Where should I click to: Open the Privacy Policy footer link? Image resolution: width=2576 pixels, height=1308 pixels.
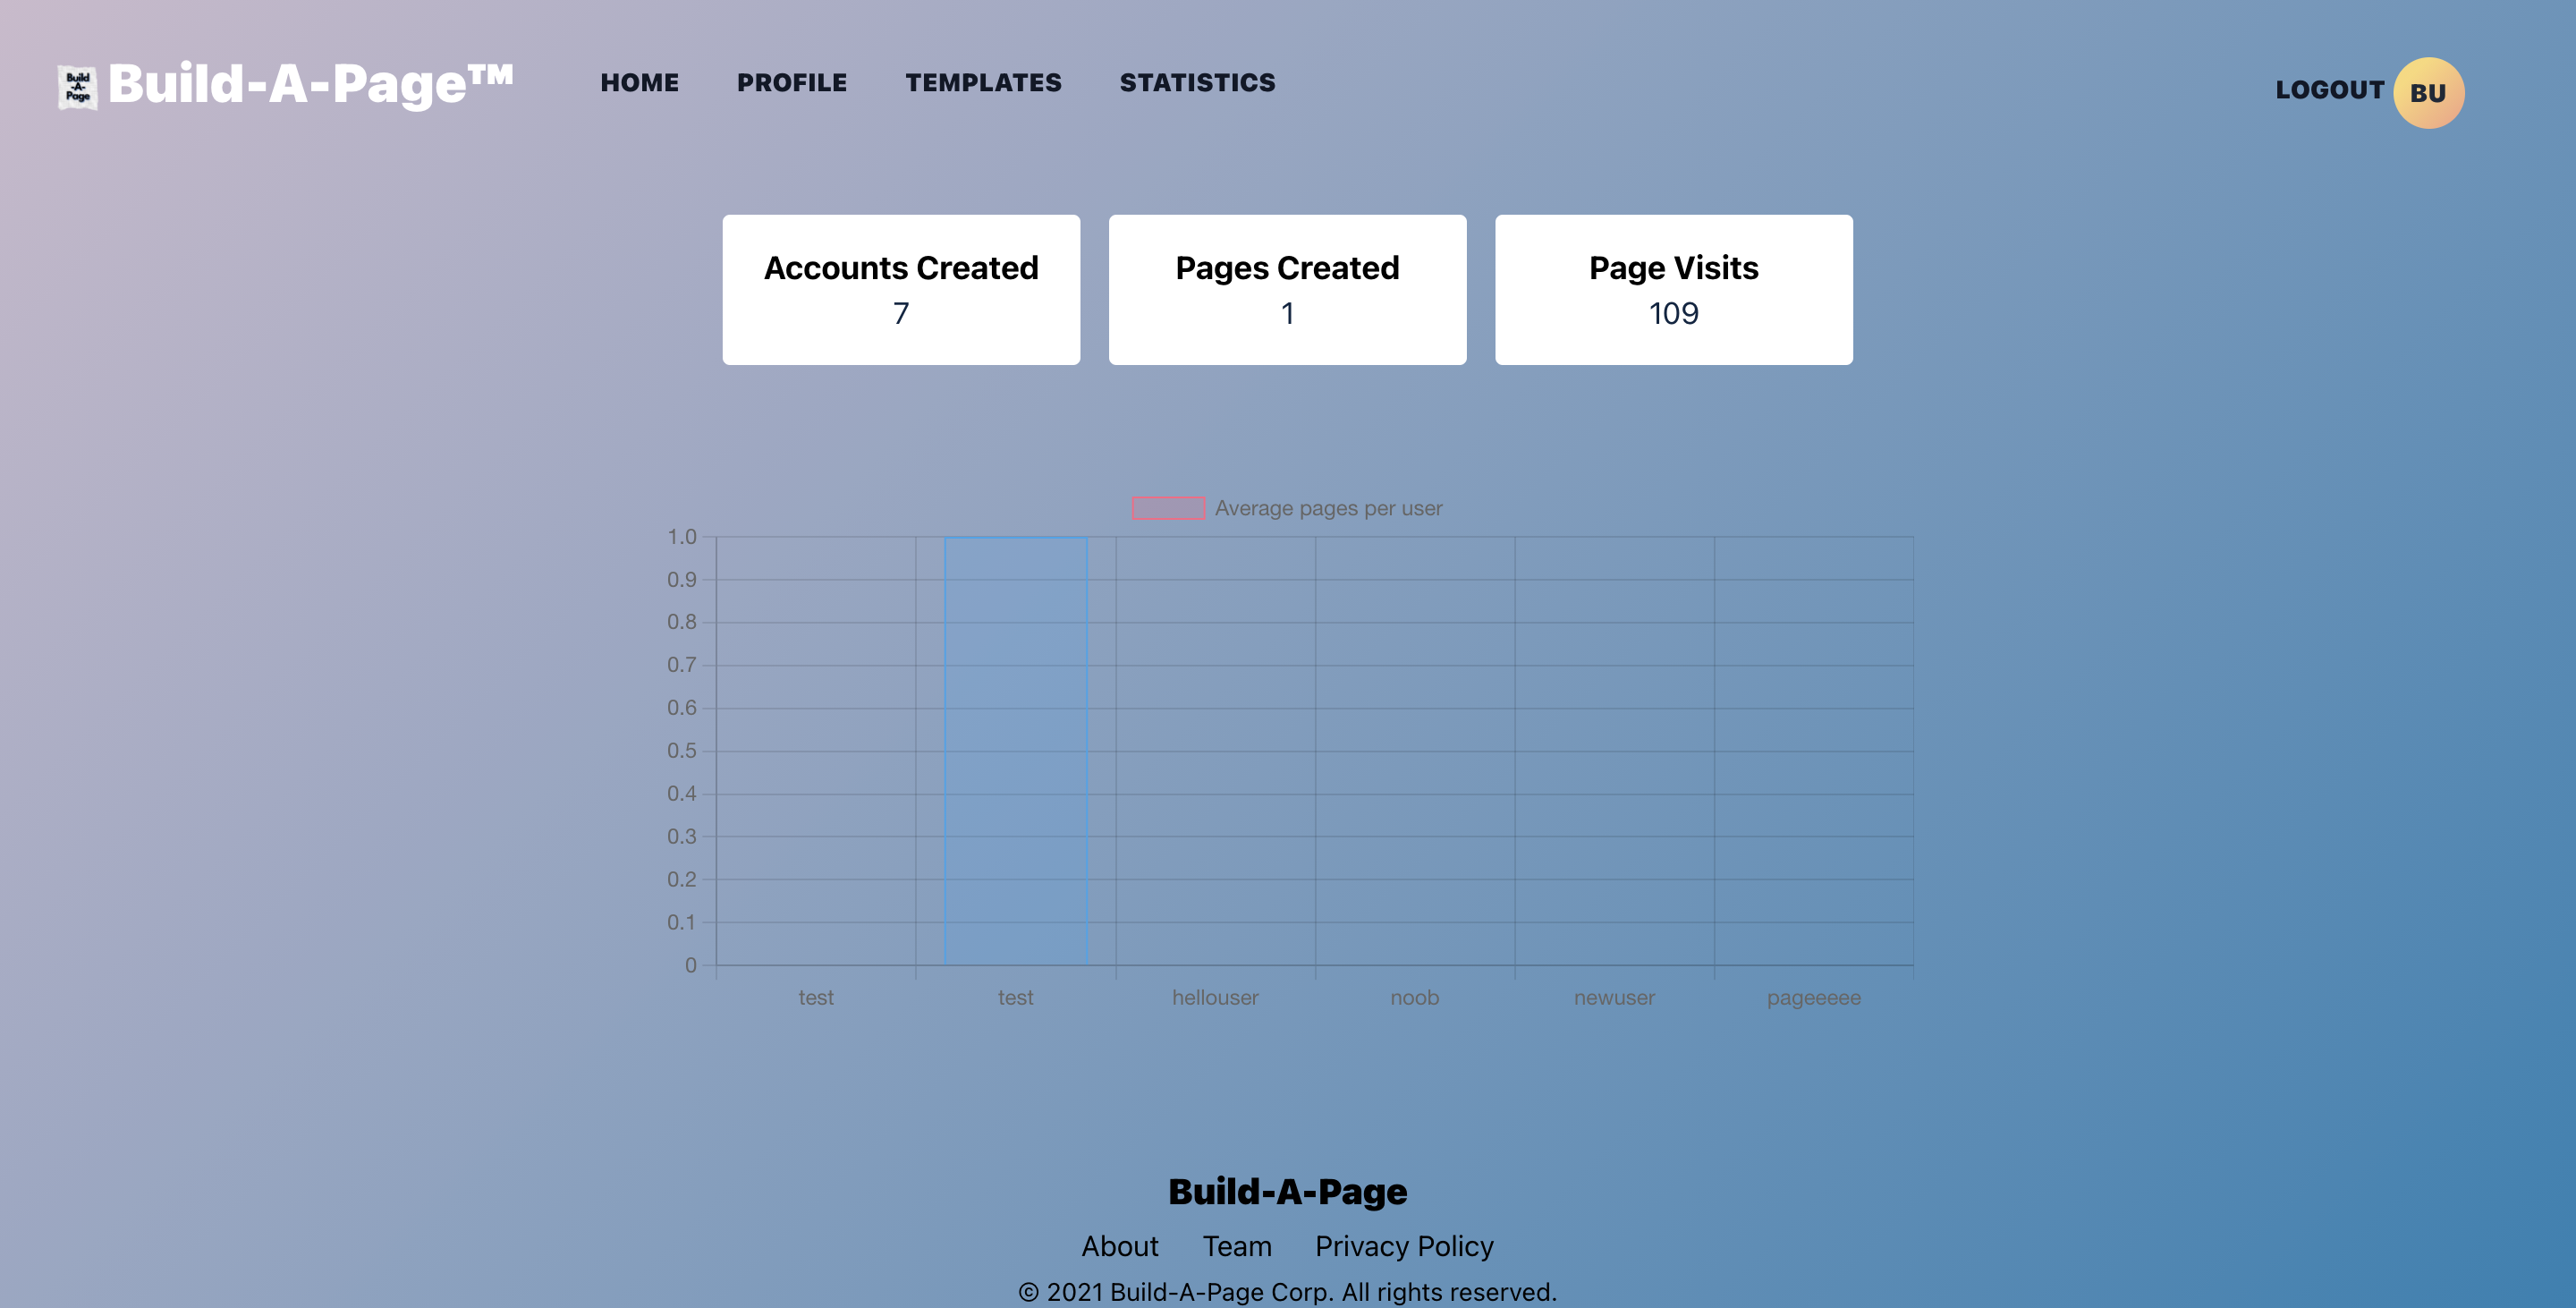1404,1246
